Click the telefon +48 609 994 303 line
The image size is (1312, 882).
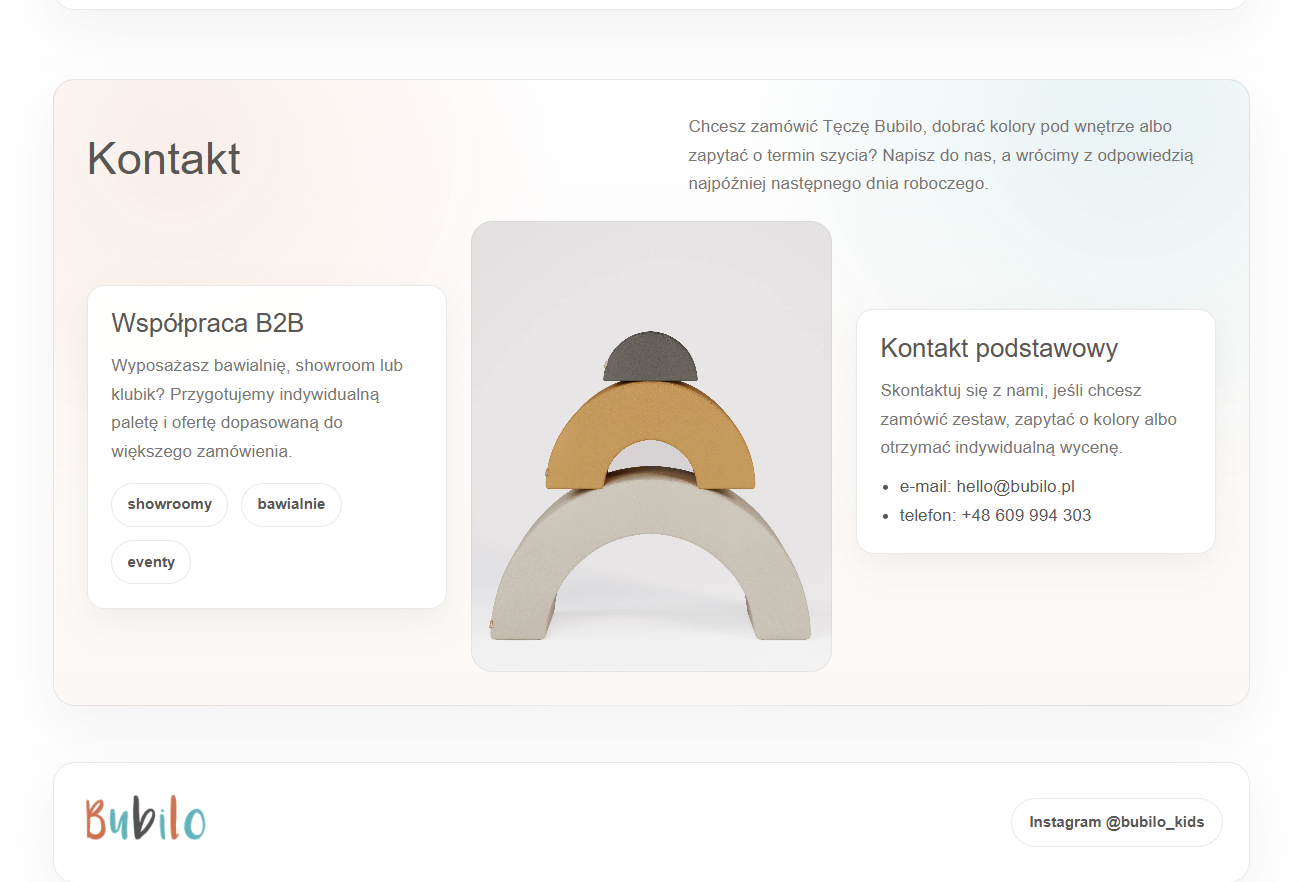(995, 516)
